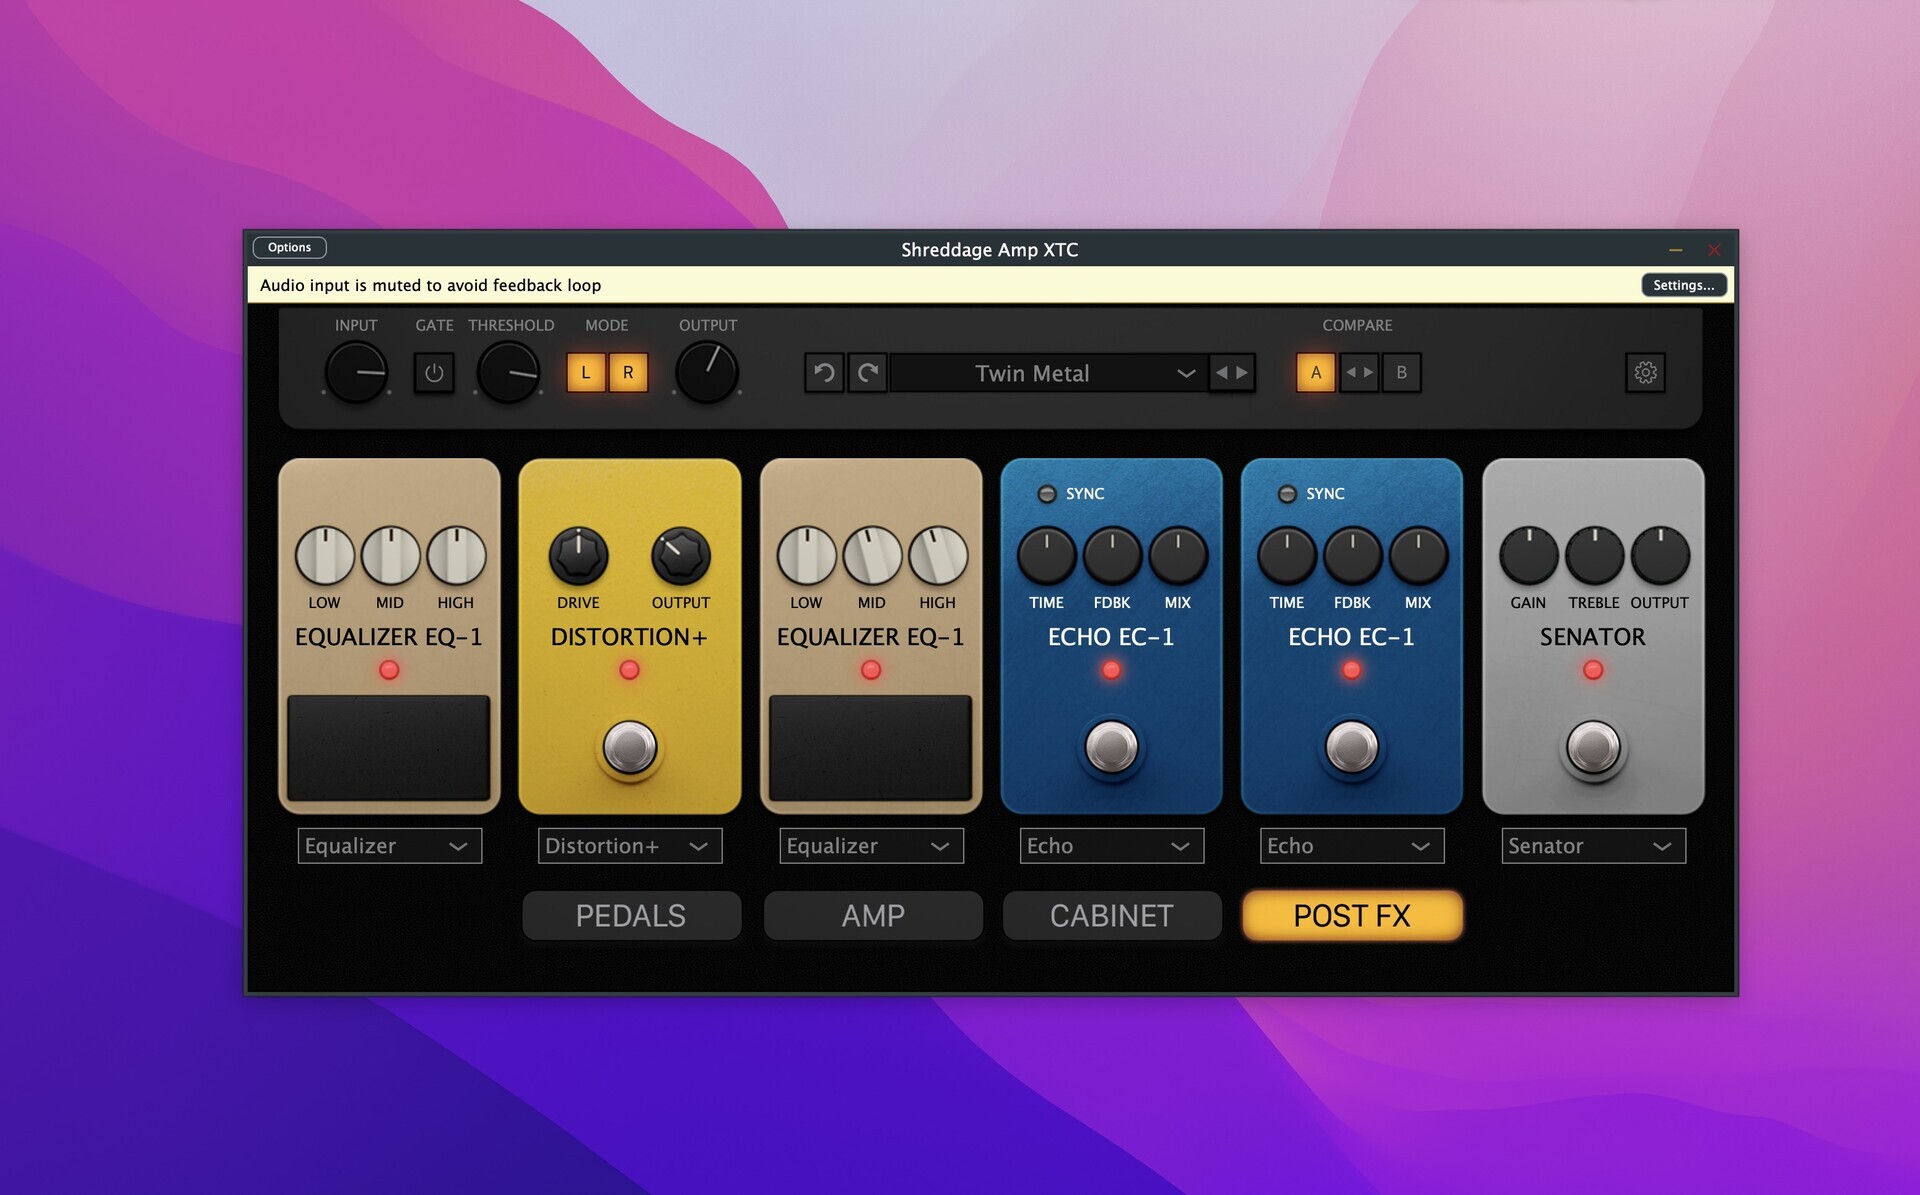Open the third slot Equalizer dropdown

(872, 846)
